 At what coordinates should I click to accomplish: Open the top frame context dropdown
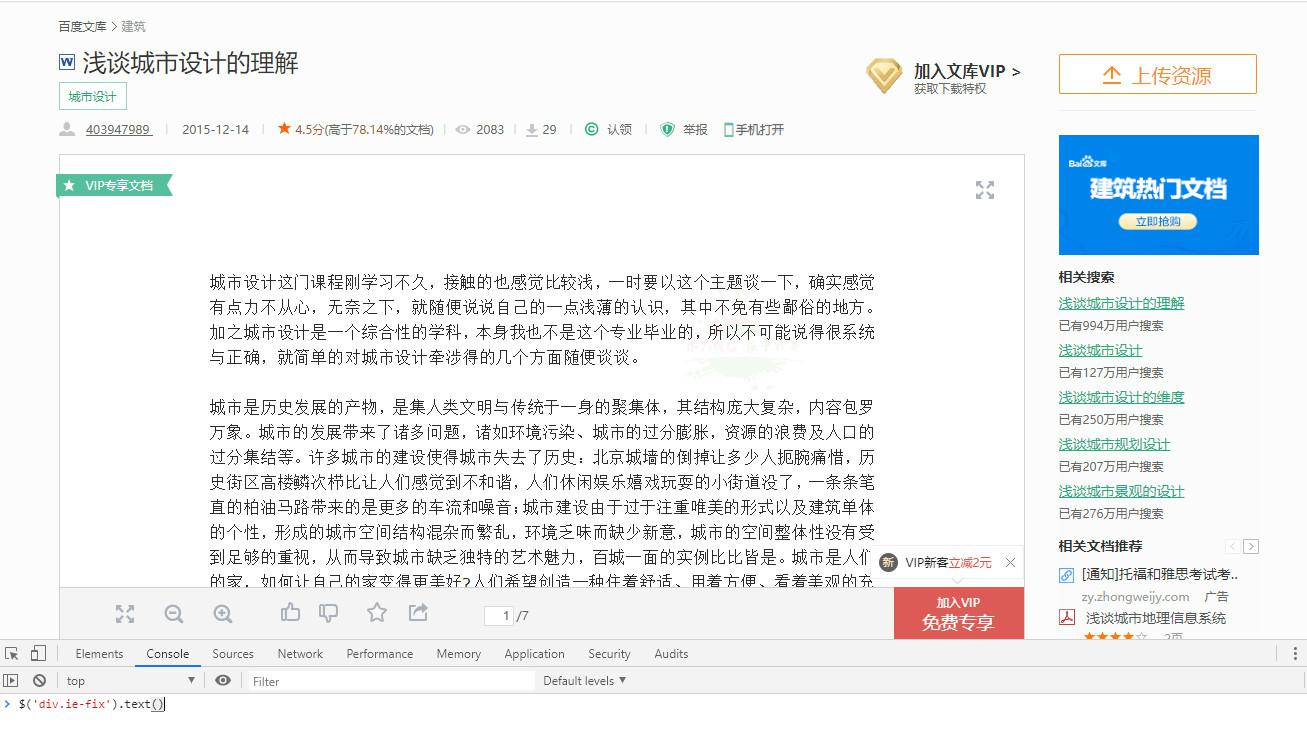[130, 680]
